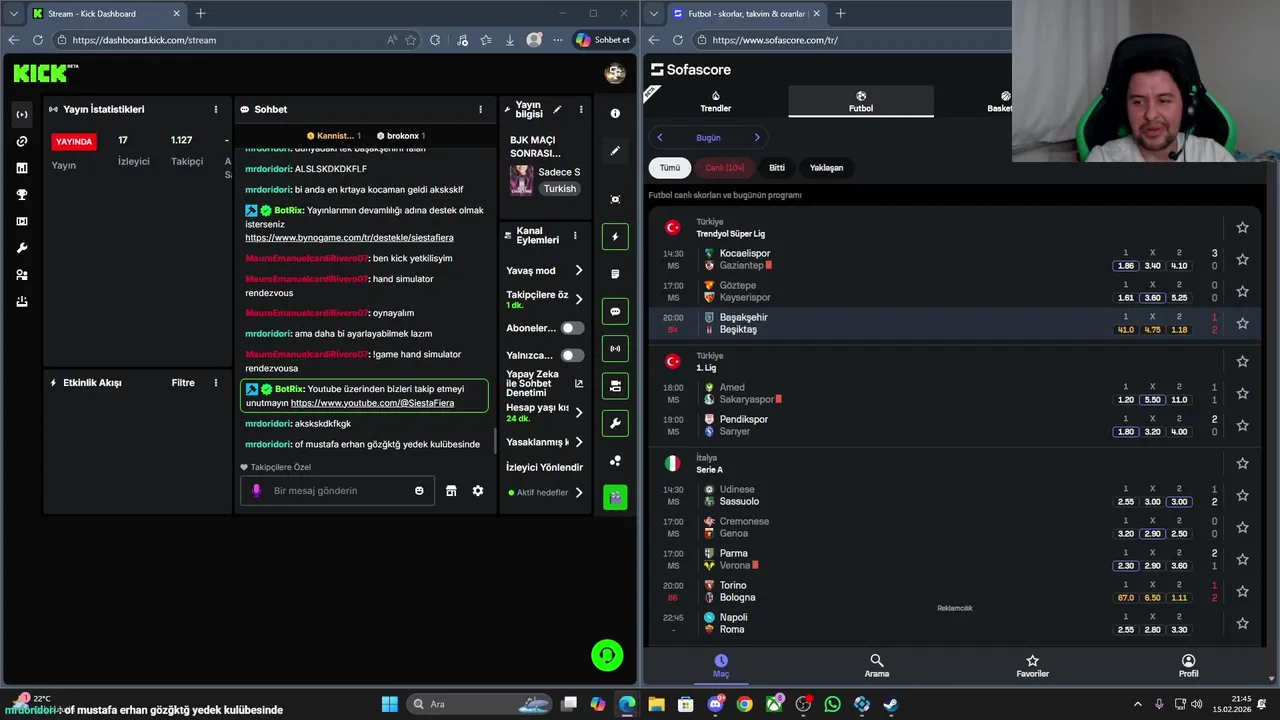Go to previous day in Sofascore date picker

[660, 138]
